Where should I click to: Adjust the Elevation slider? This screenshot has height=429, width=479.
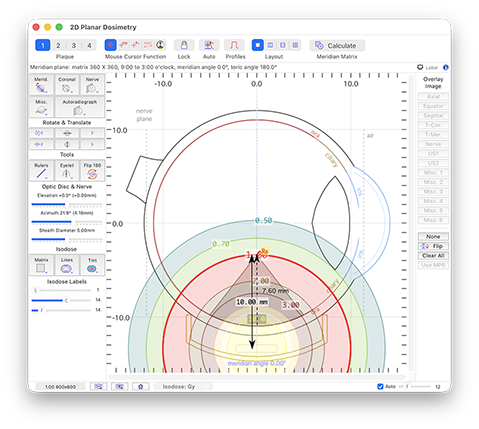pos(67,204)
